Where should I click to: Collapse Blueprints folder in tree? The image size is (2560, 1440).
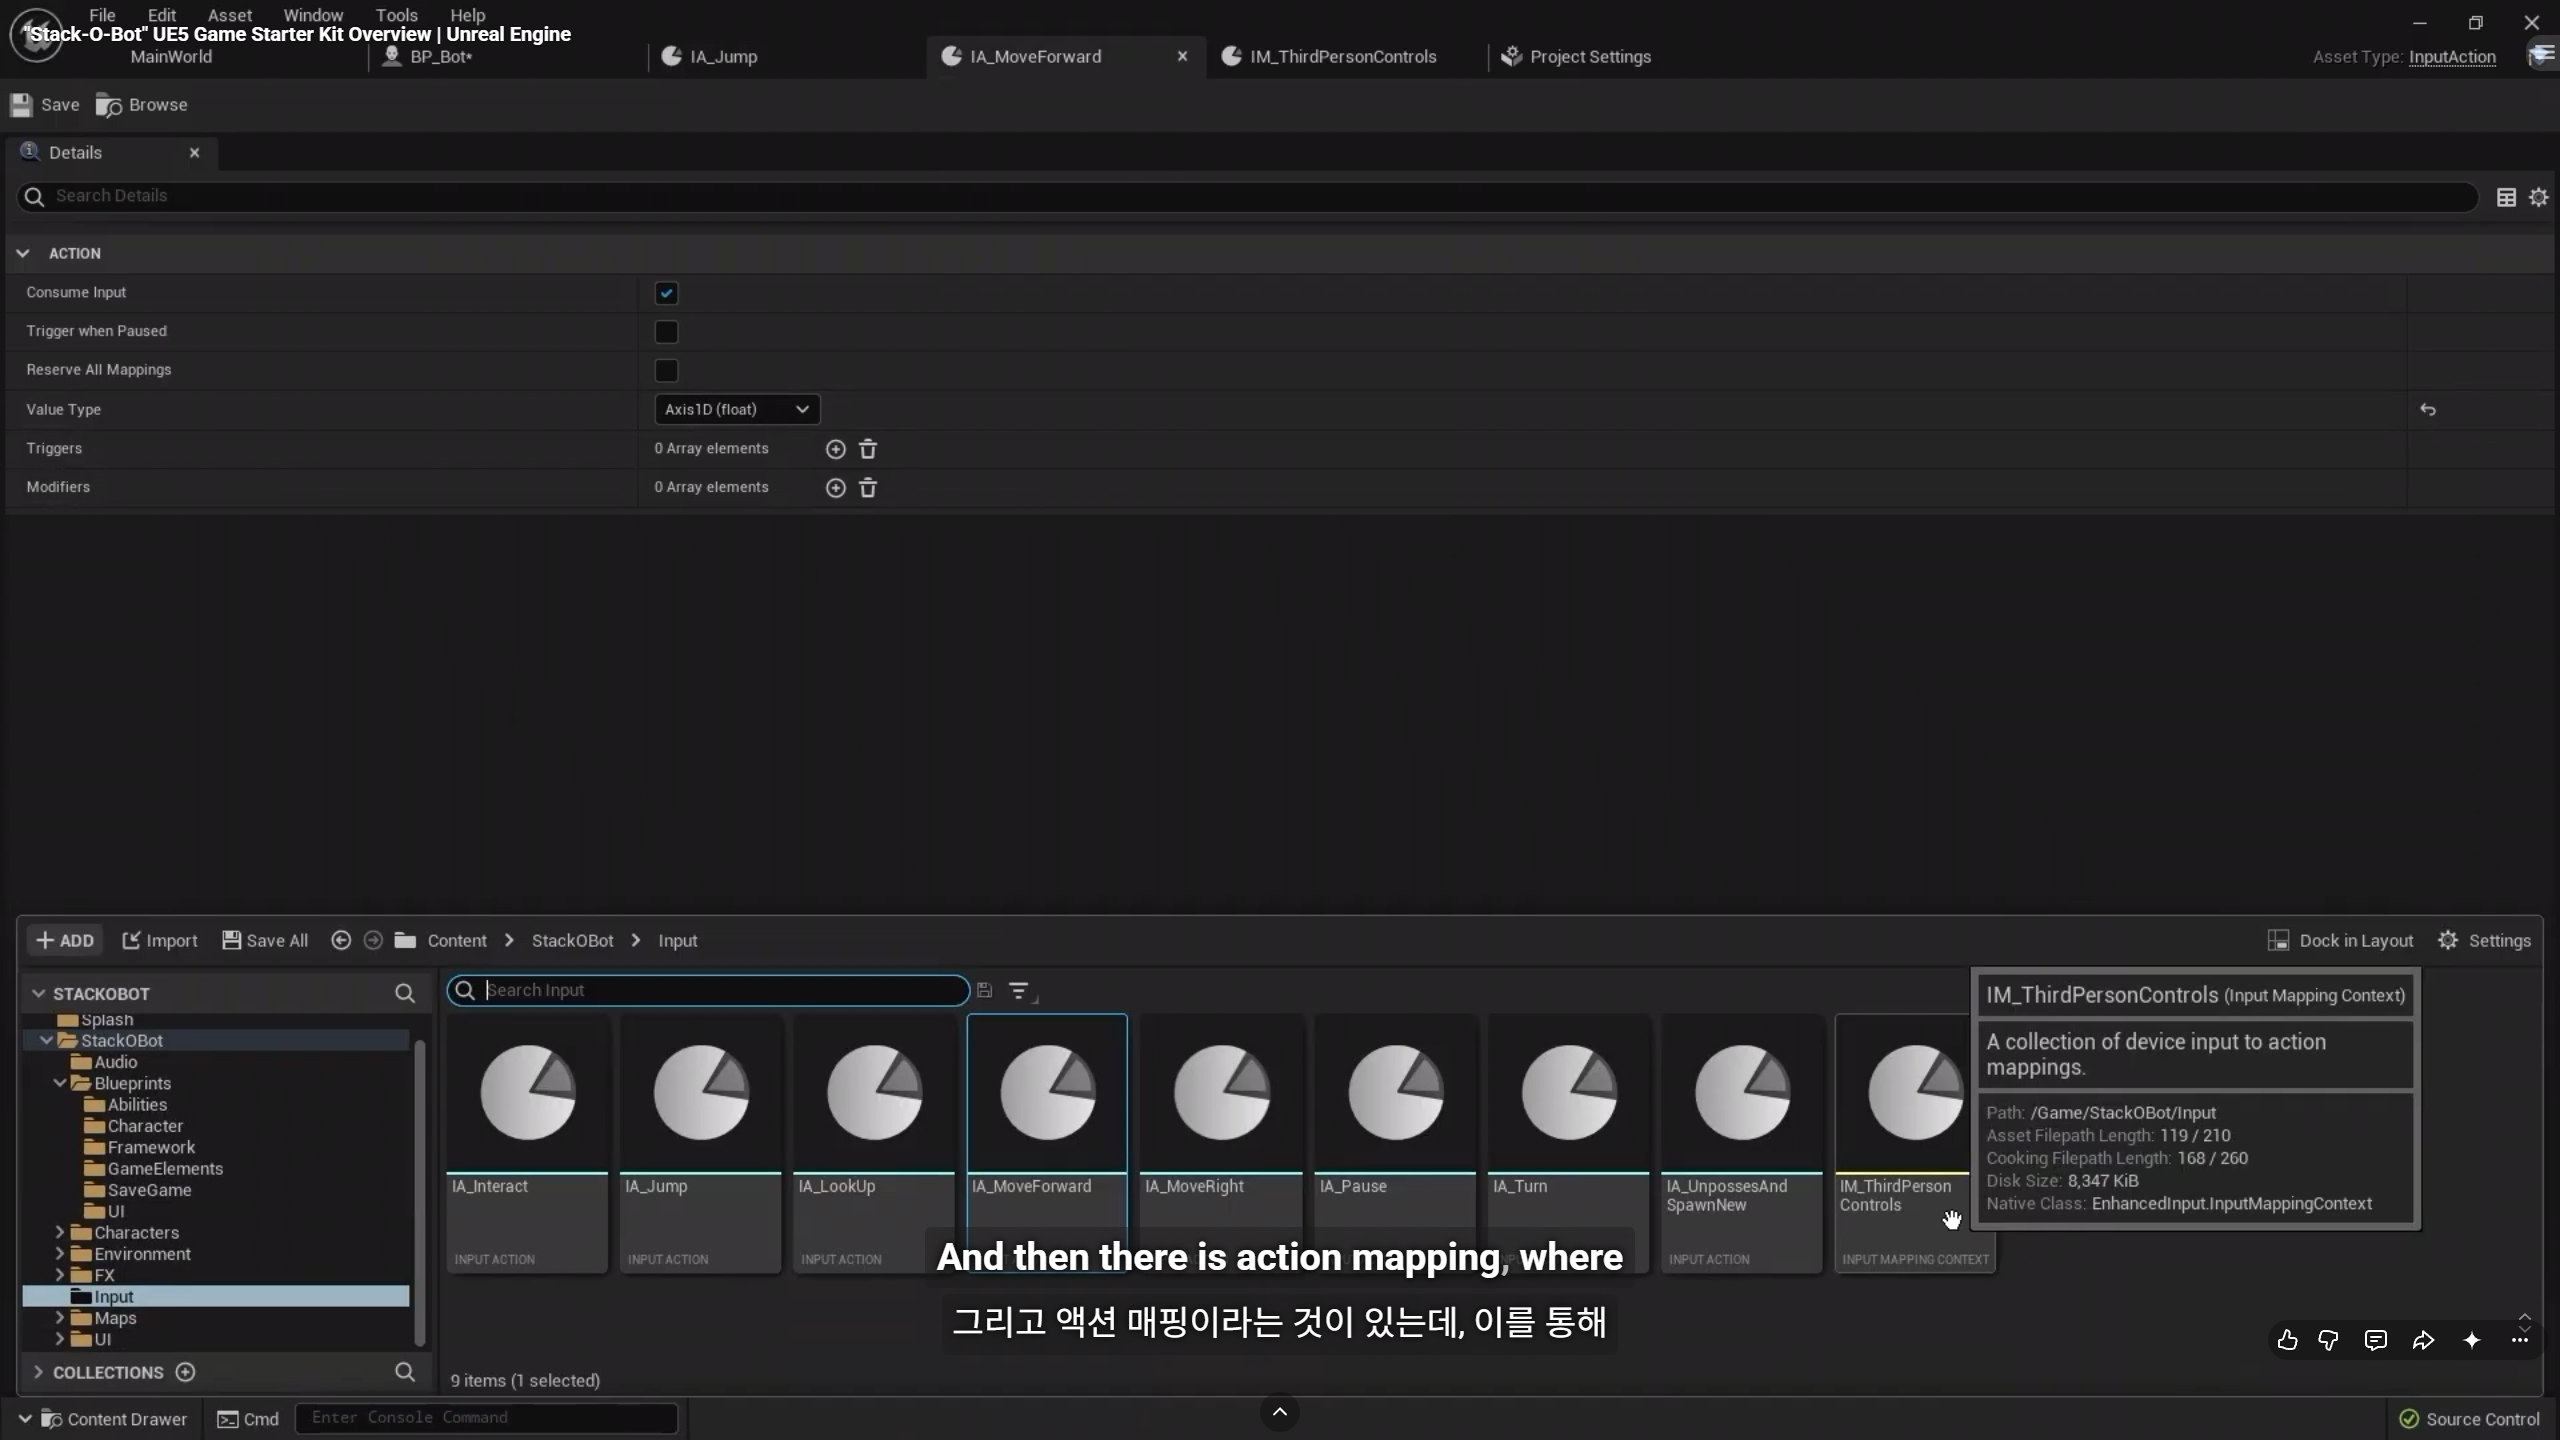click(60, 1083)
